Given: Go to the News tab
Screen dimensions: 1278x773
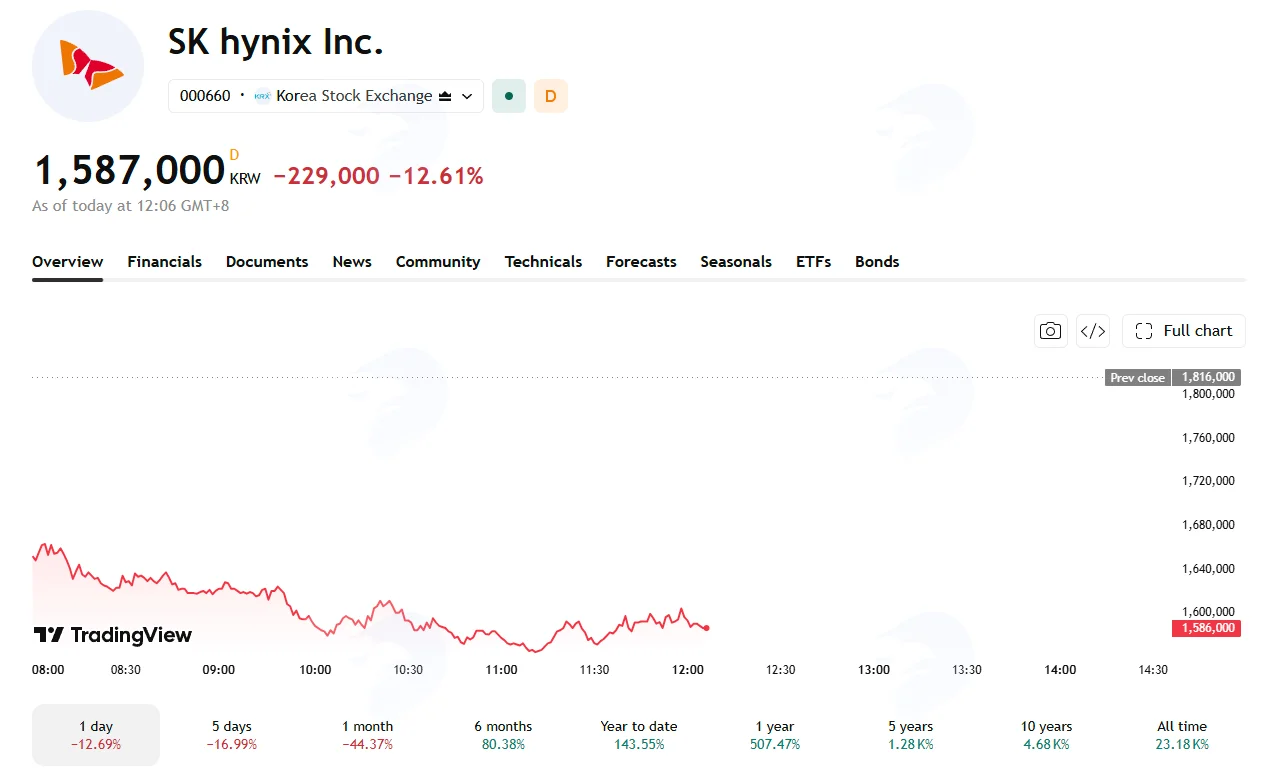Looking at the screenshot, I should pos(352,261).
